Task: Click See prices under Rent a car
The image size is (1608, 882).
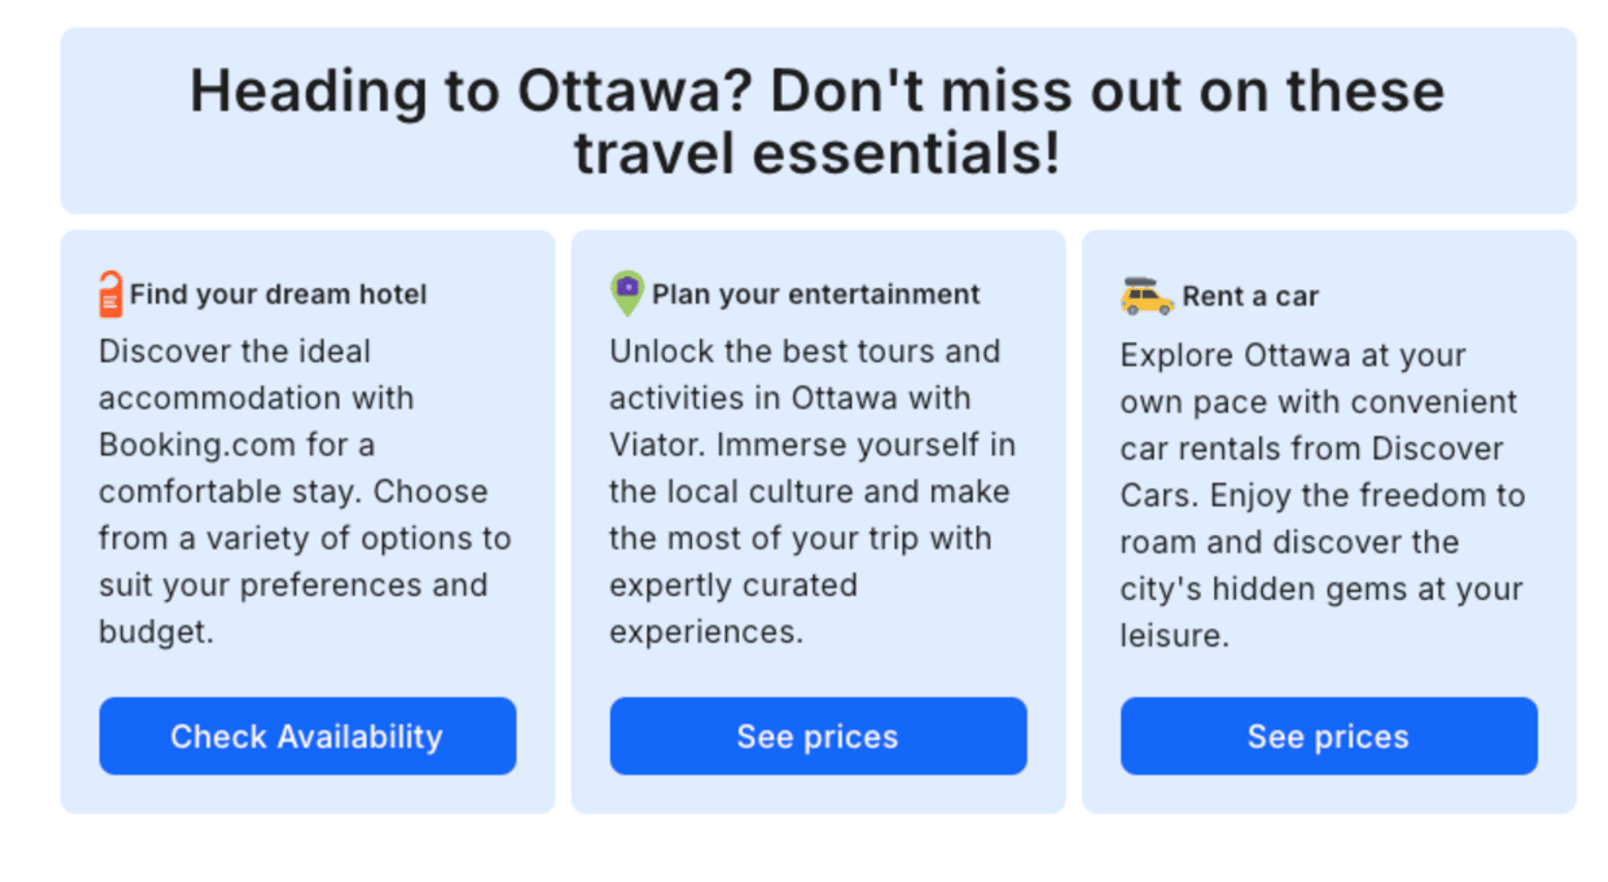Action: tap(1329, 736)
